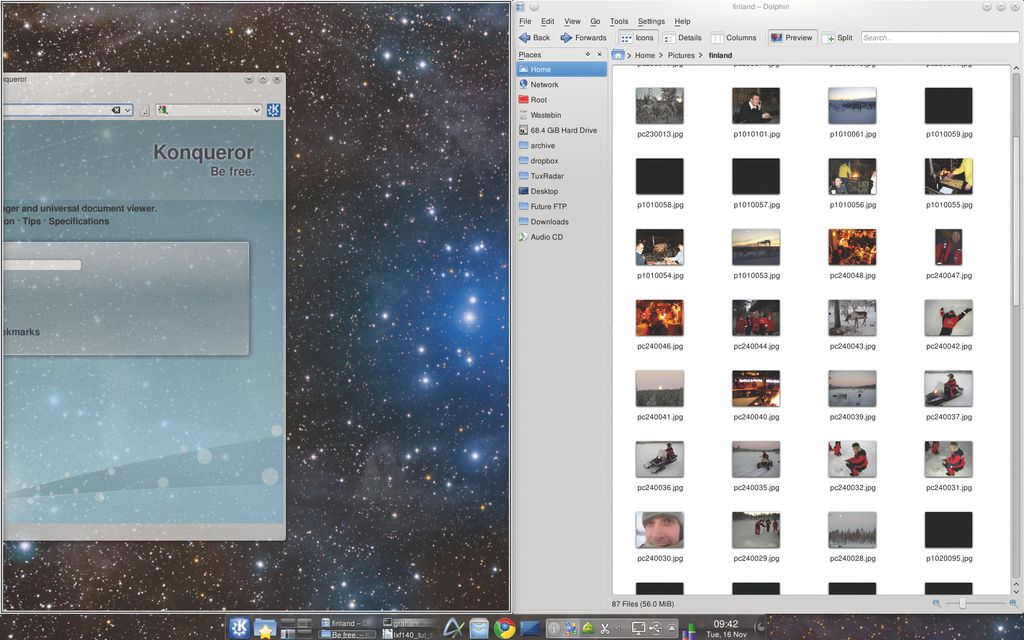
Task: Click the home icon in the breadcrumb bar
Action: point(618,55)
